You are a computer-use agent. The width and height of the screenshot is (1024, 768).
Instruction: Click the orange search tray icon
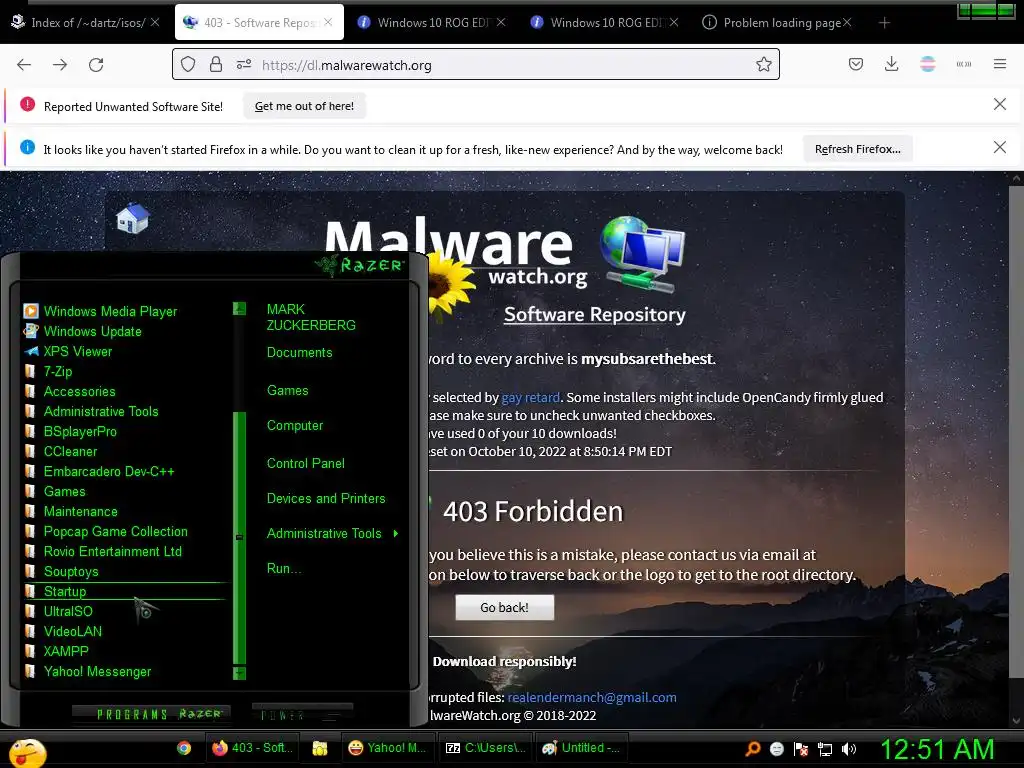click(753, 749)
